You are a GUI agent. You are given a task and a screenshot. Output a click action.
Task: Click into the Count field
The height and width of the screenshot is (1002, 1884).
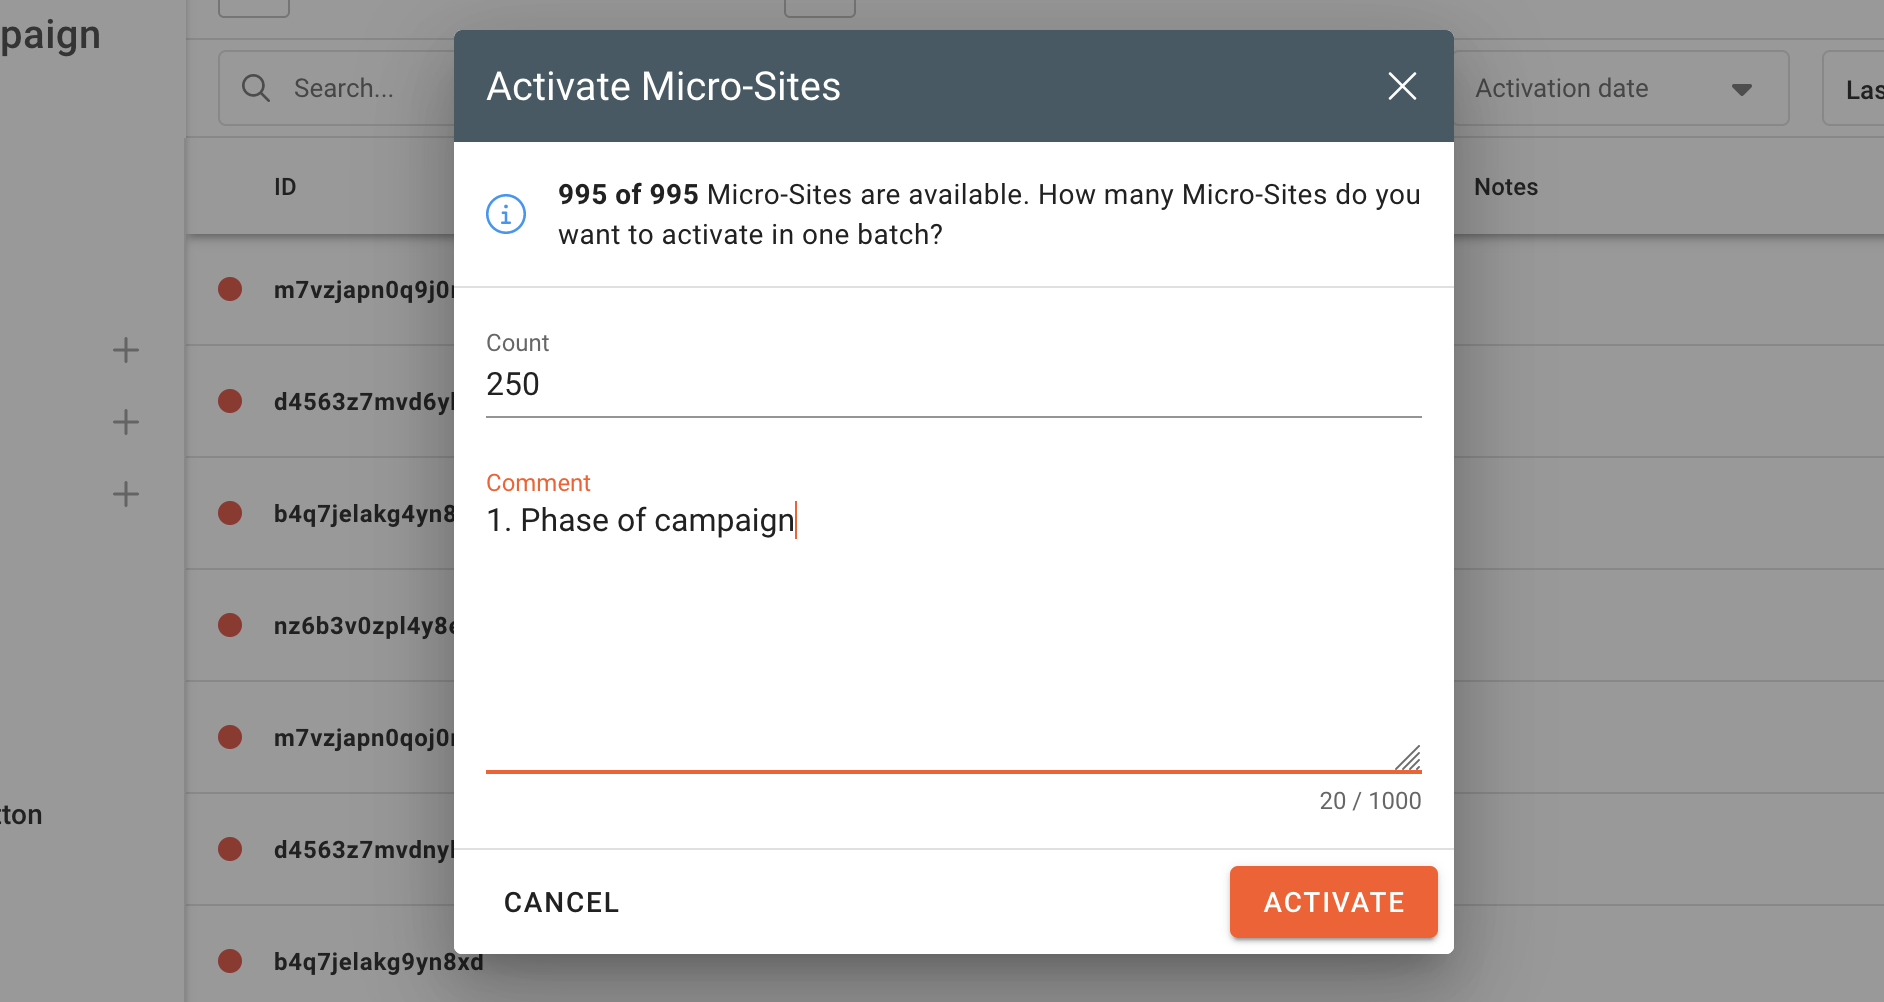pos(952,385)
